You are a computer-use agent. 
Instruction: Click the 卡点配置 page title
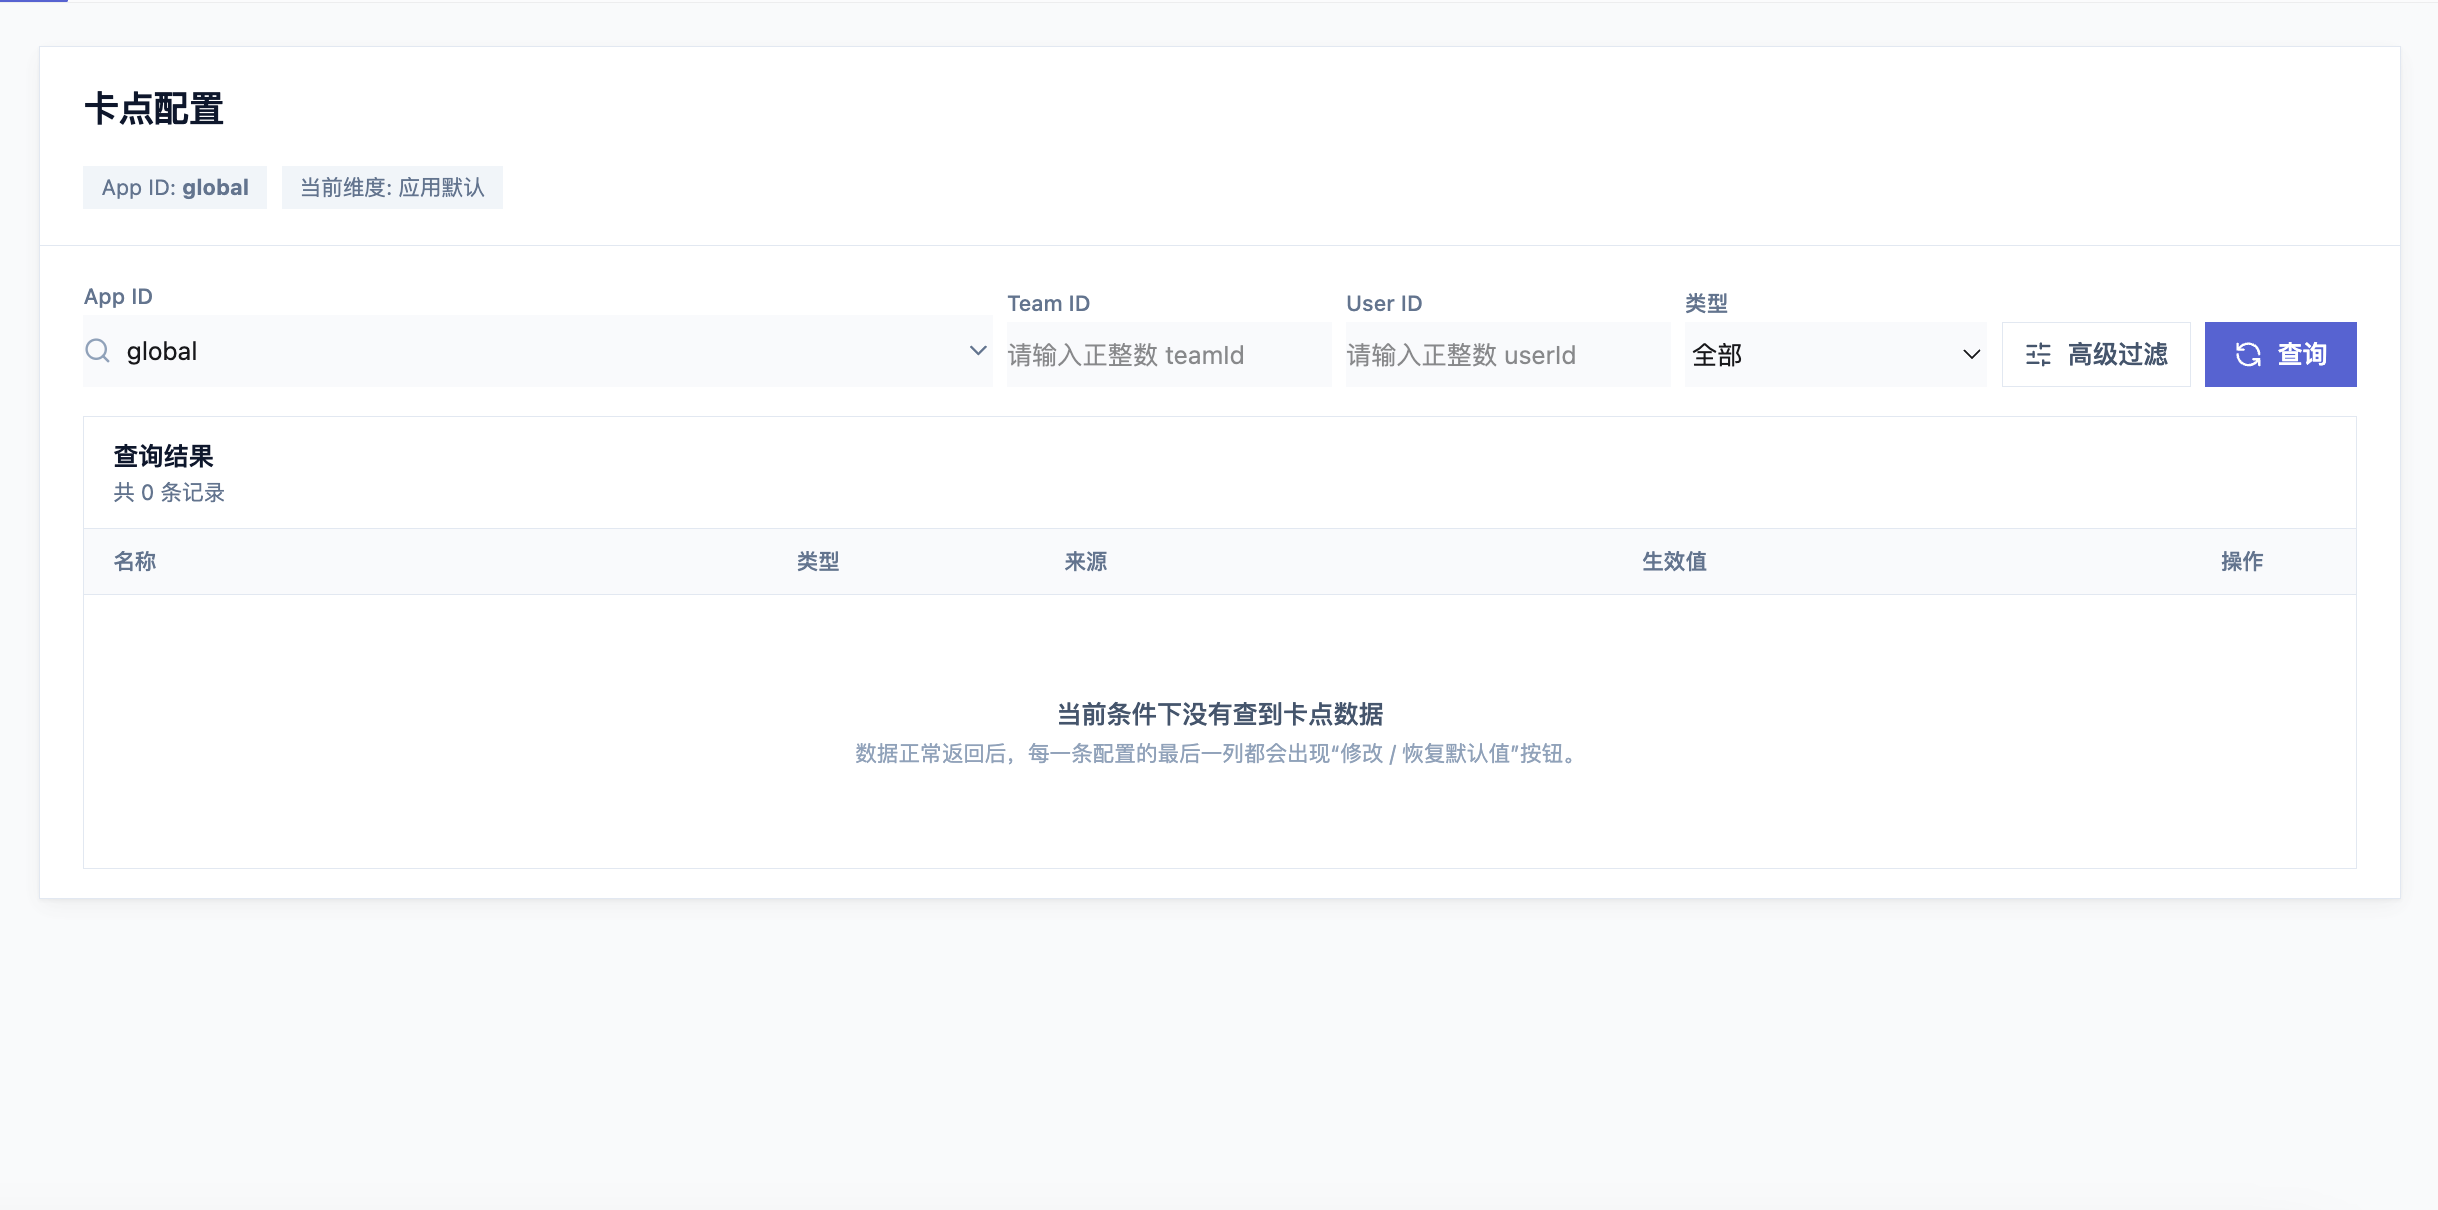[154, 109]
